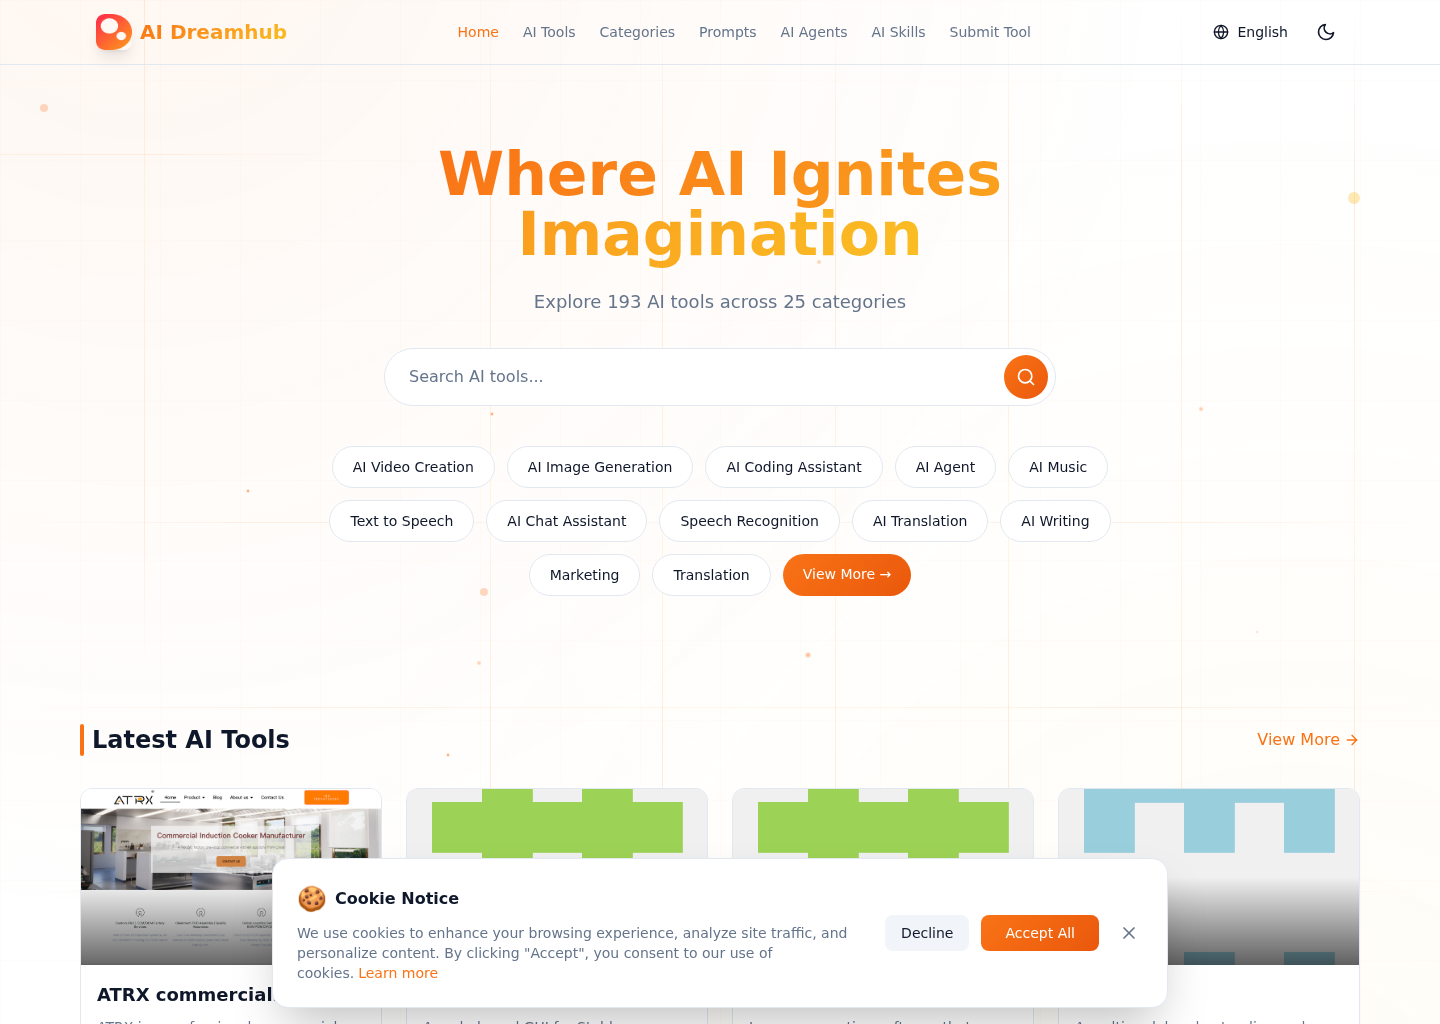This screenshot has height=1024, width=1440.
Task: Click View More link beside Latest AI Tools
Action: [1307, 740]
